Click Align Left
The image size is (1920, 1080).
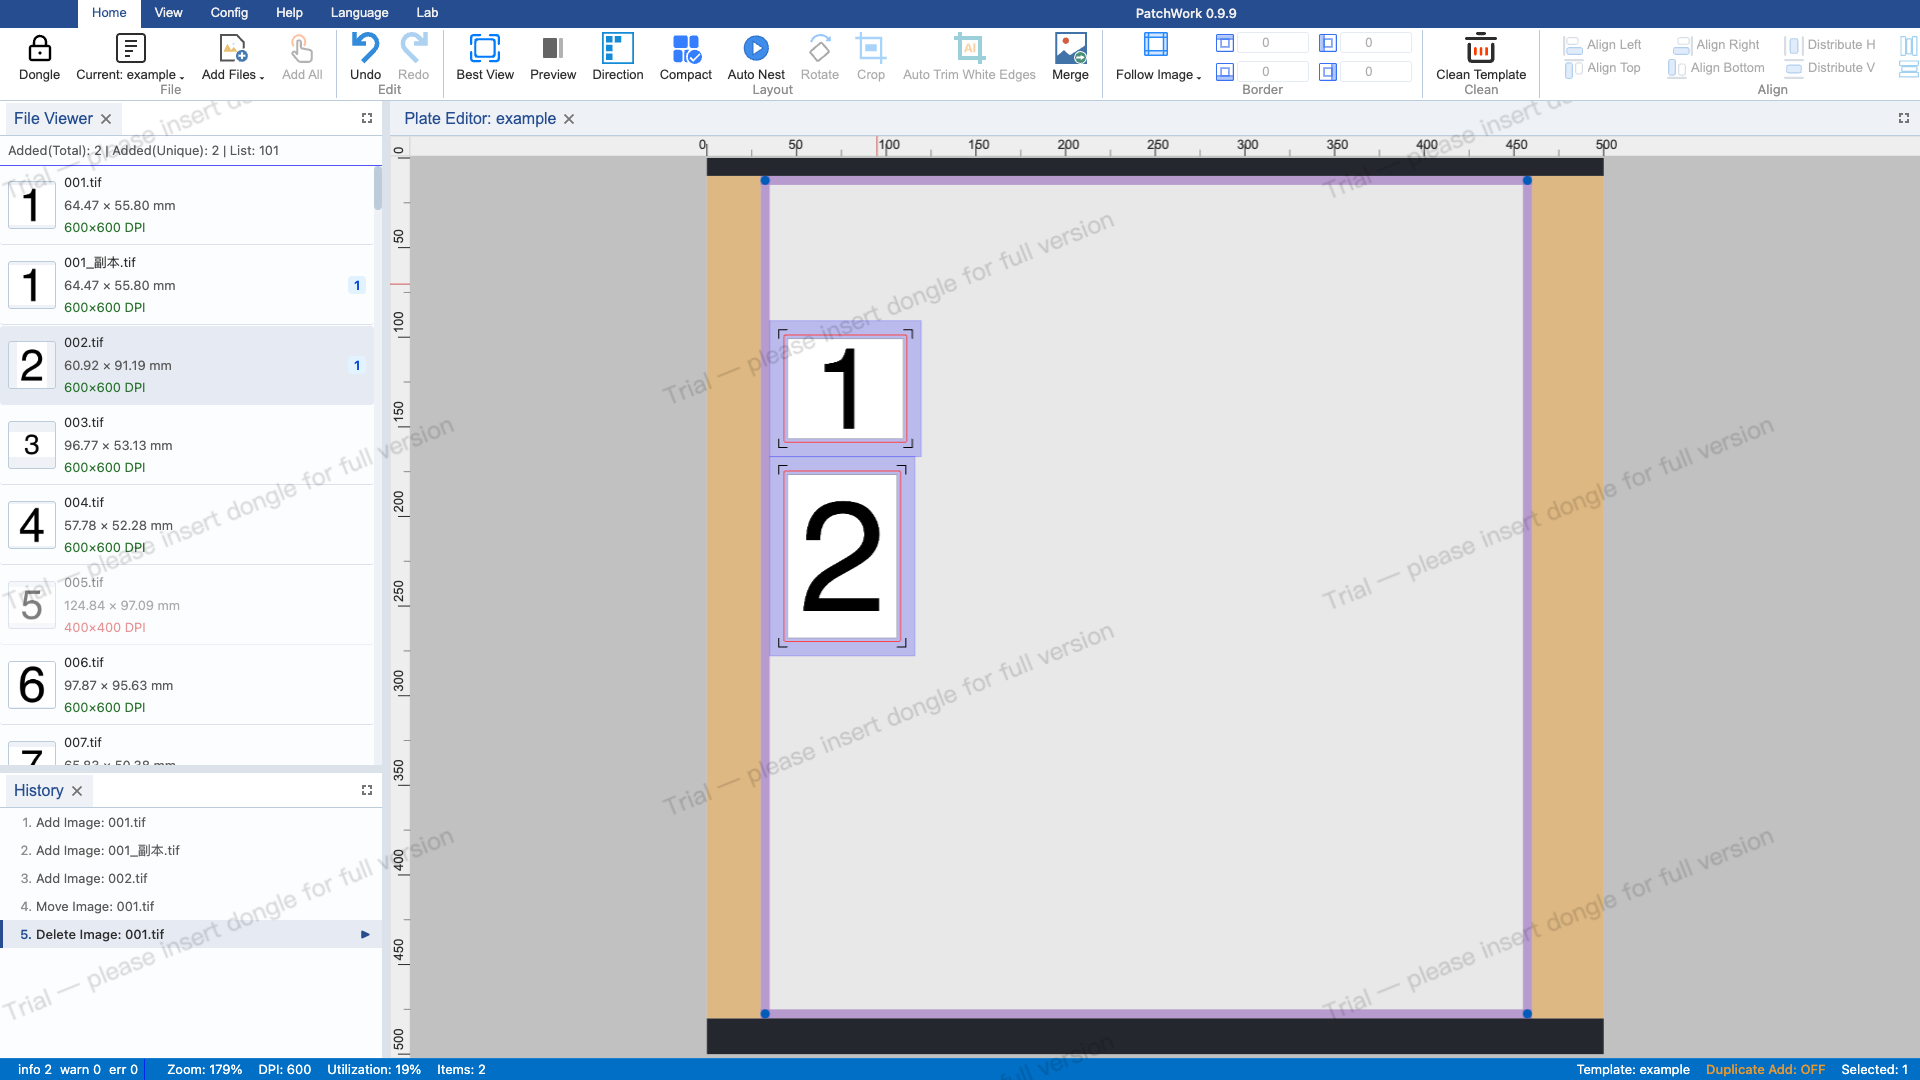coord(1602,45)
